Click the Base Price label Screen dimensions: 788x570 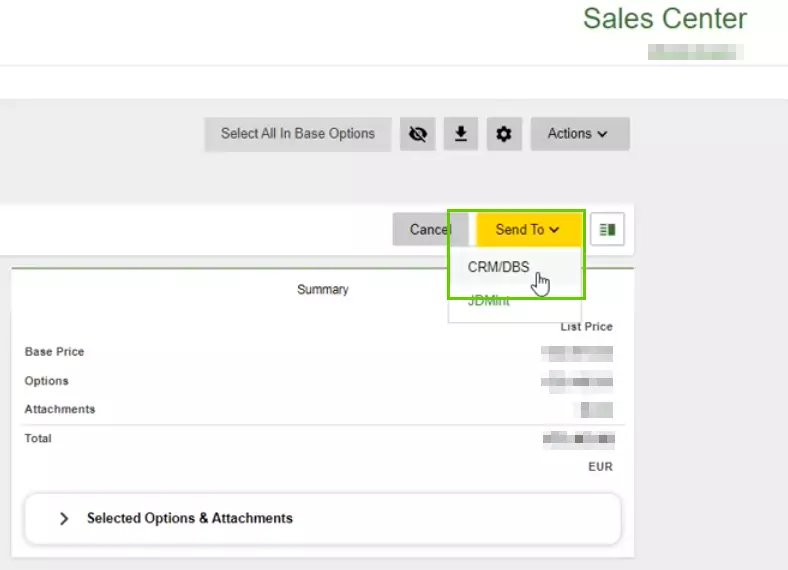point(54,352)
